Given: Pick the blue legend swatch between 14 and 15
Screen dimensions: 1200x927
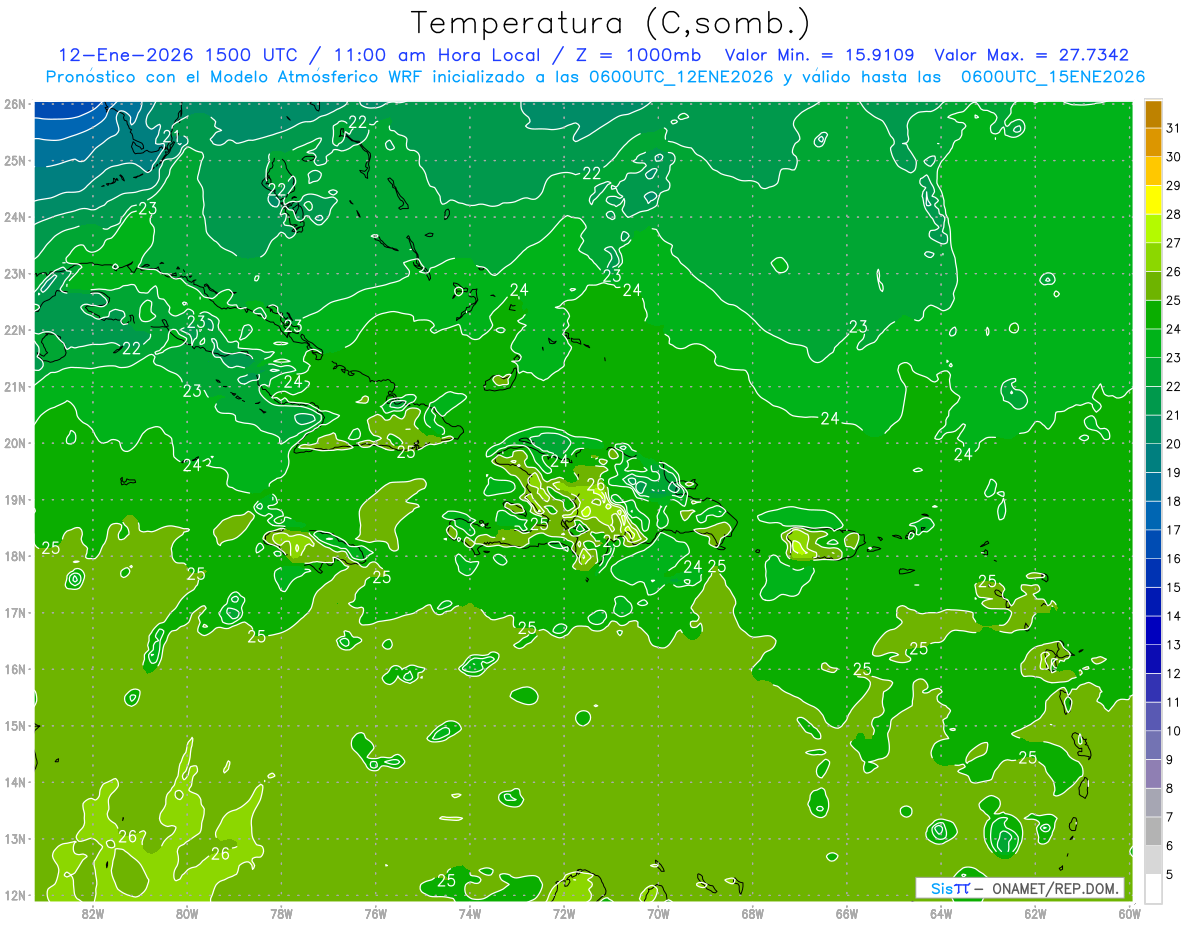Looking at the screenshot, I should click(x=1153, y=602).
